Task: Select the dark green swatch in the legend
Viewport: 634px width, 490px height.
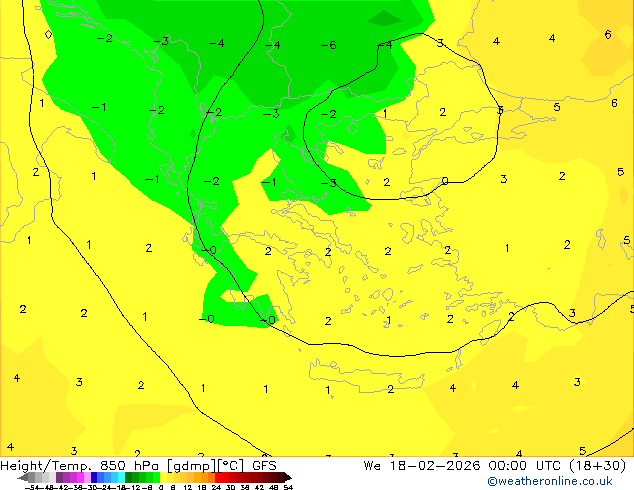Action: [x=129, y=477]
